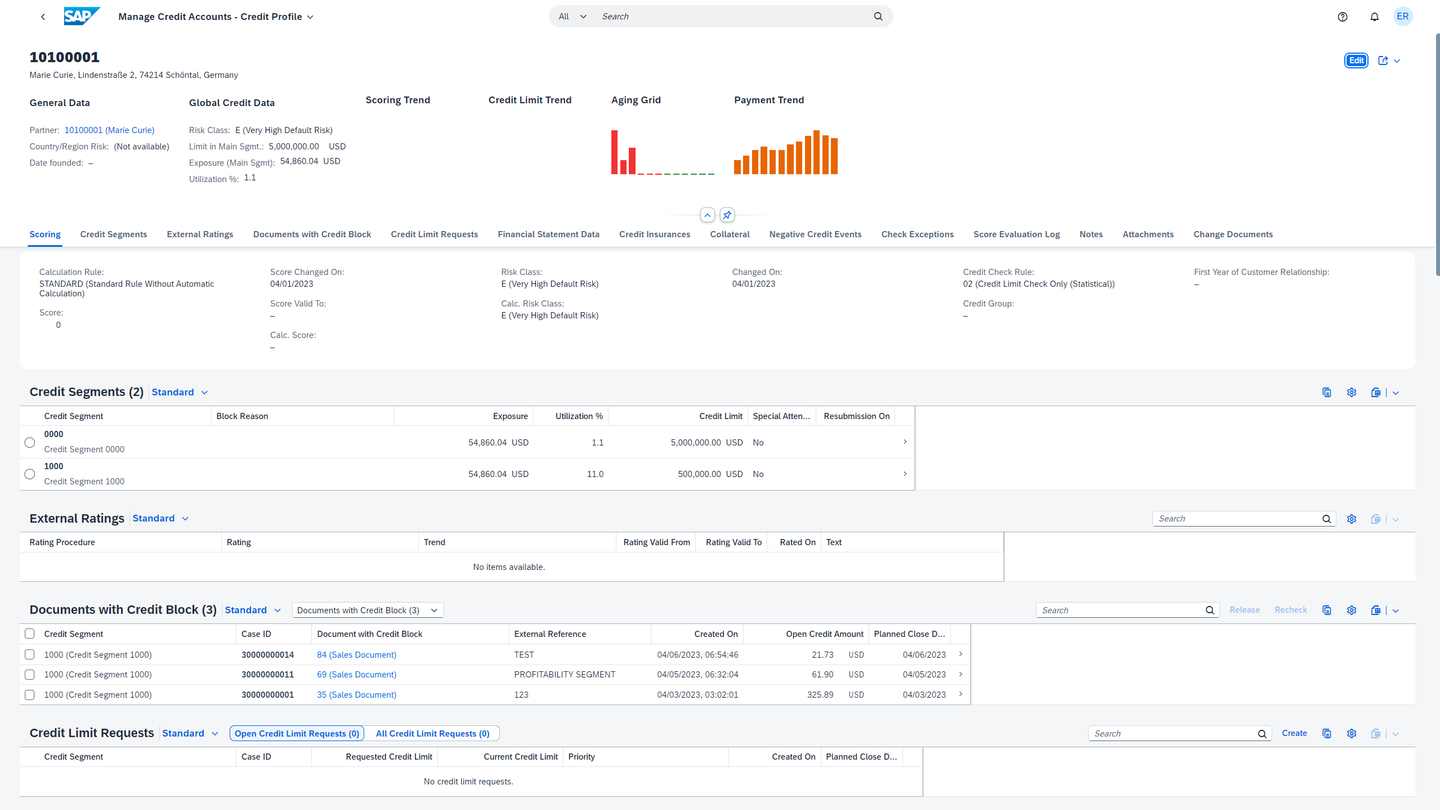The width and height of the screenshot is (1440, 810).
Task: Click External Ratings search magnifier icon
Action: pos(1327,519)
